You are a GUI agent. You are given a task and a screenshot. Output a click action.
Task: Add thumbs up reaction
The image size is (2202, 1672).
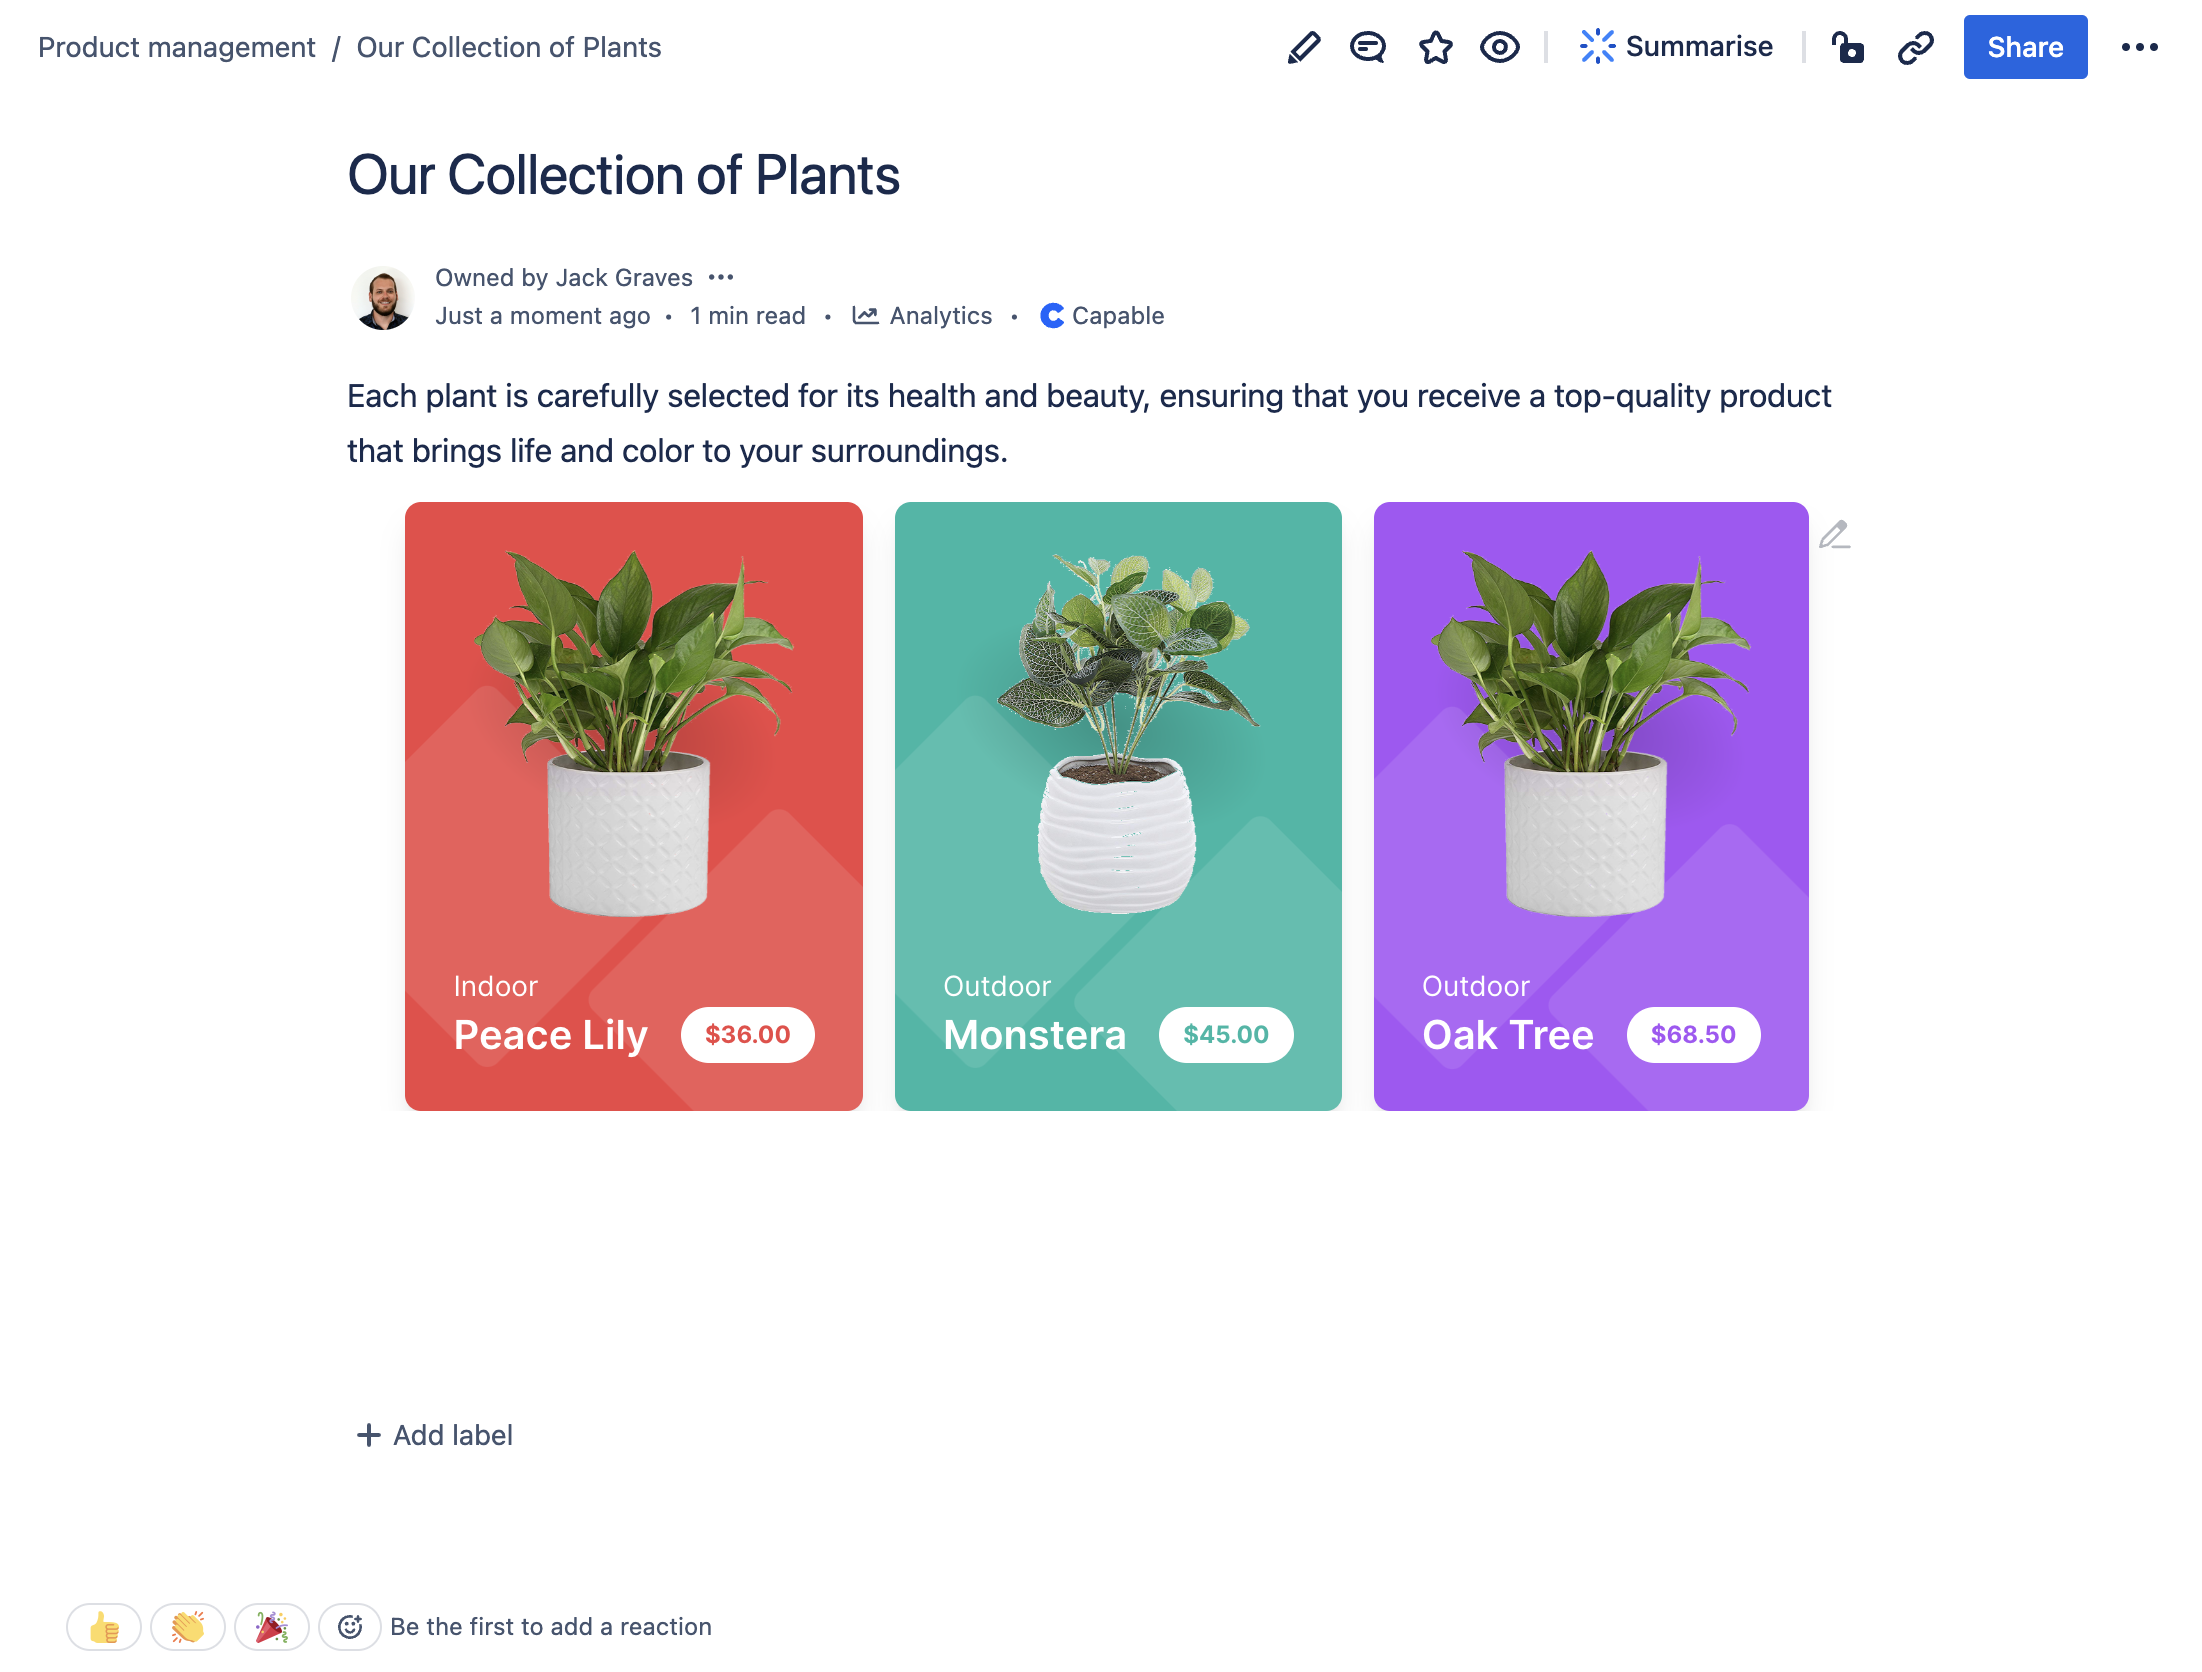click(104, 1627)
